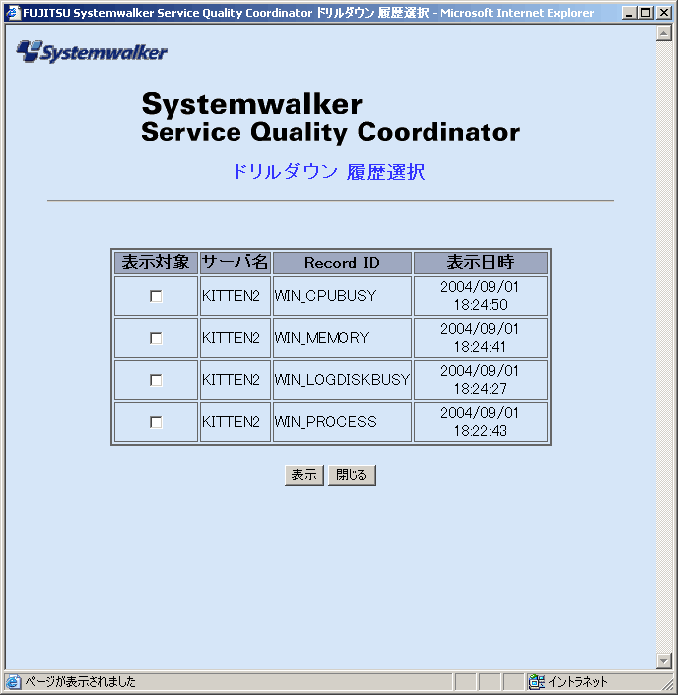Click the IE page icon in status bar

tap(13, 682)
